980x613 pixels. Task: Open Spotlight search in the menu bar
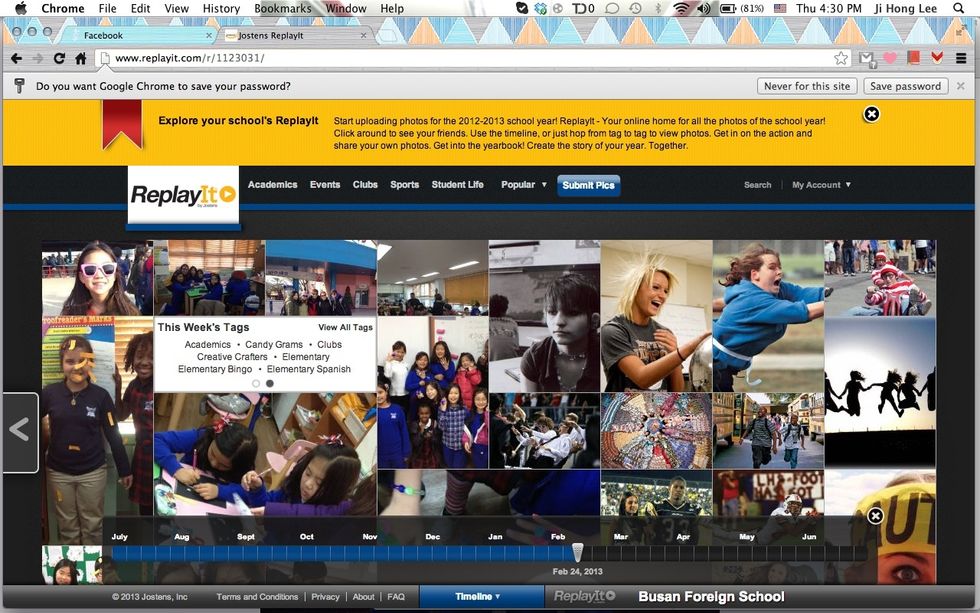coord(958,8)
